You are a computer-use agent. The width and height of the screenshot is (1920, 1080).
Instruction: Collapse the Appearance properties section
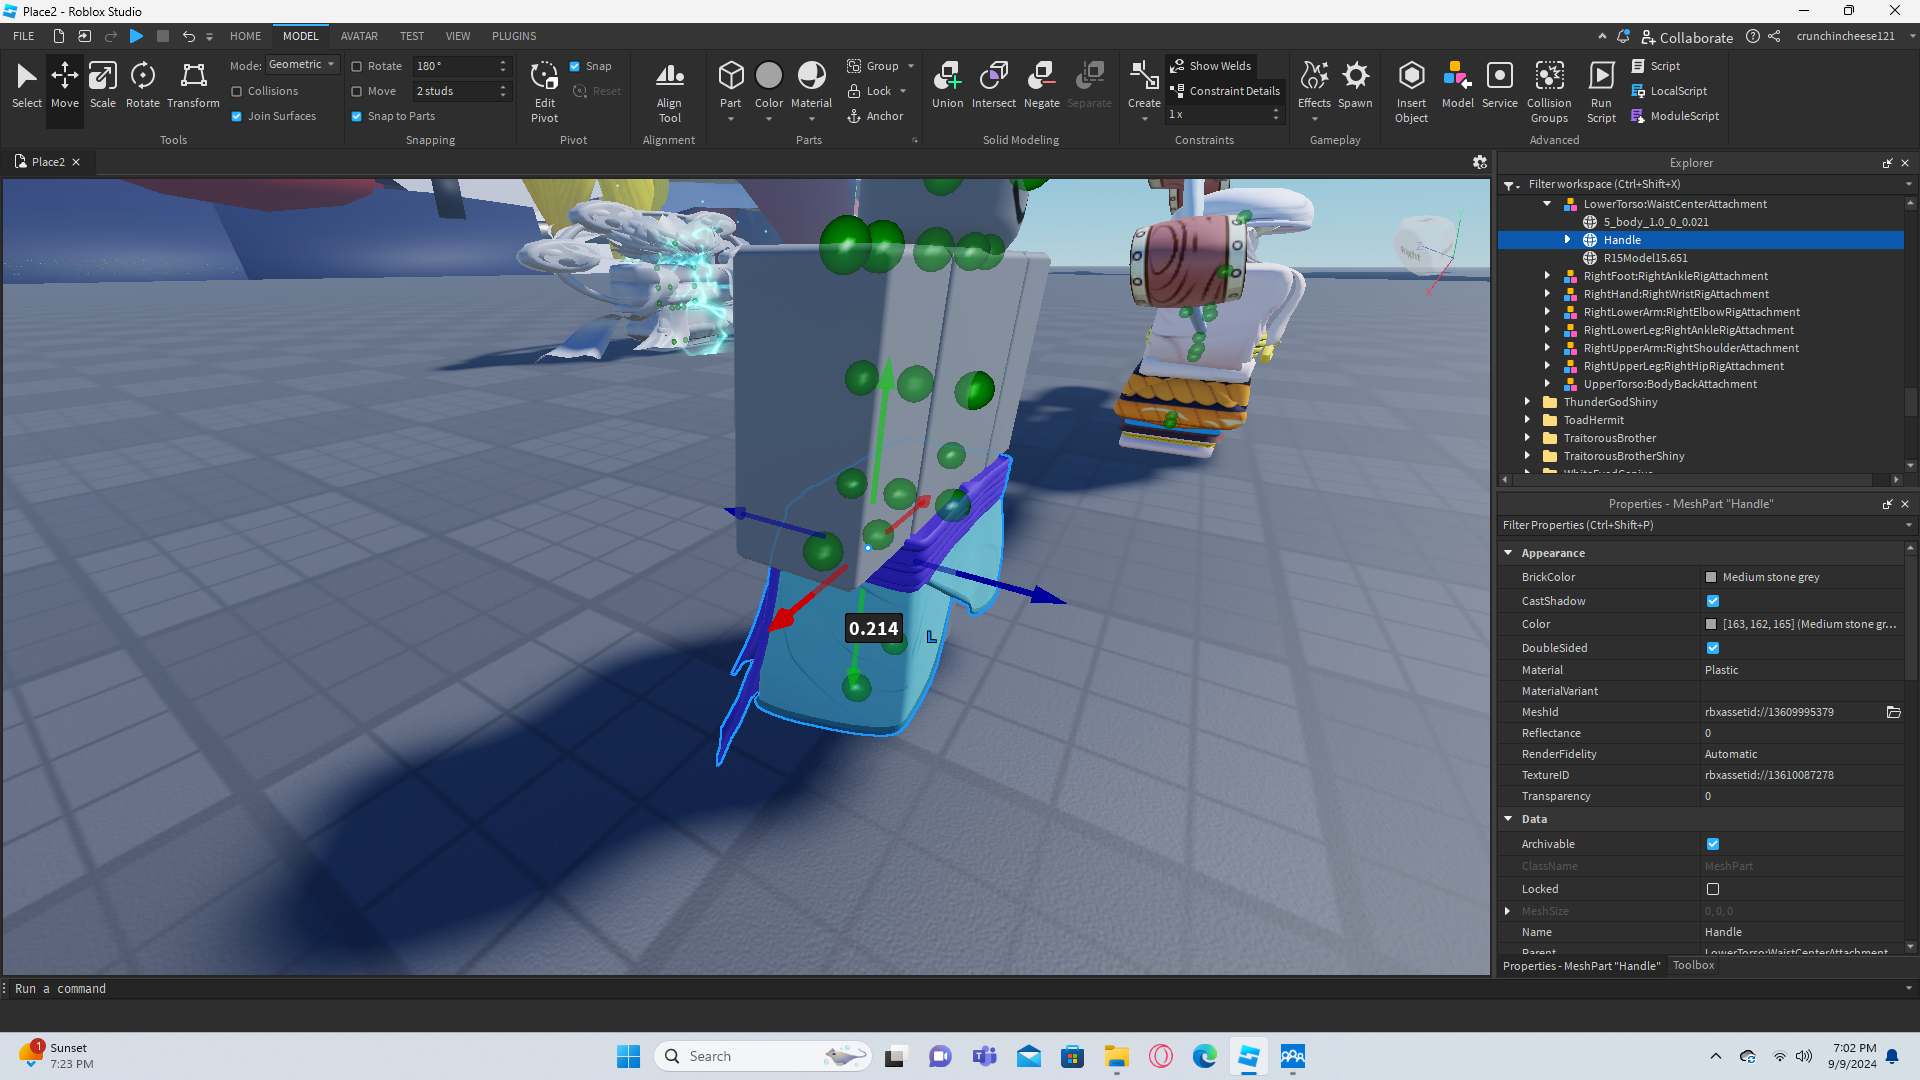point(1508,553)
